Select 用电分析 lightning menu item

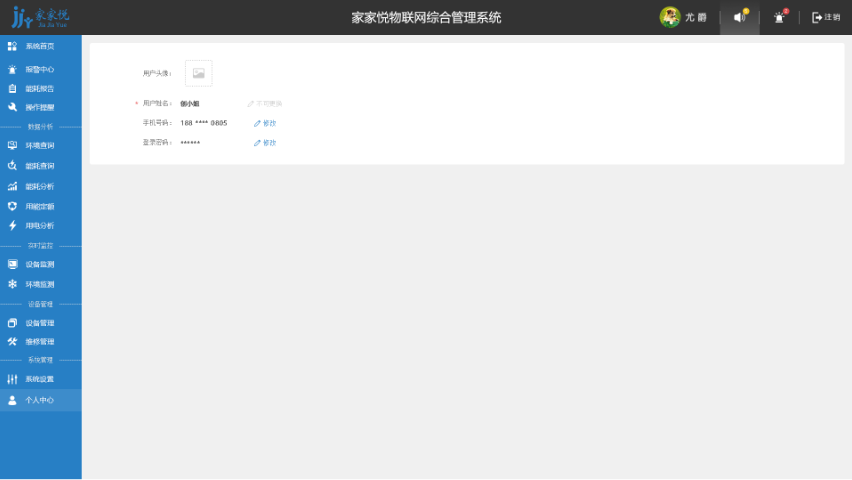(x=40, y=226)
